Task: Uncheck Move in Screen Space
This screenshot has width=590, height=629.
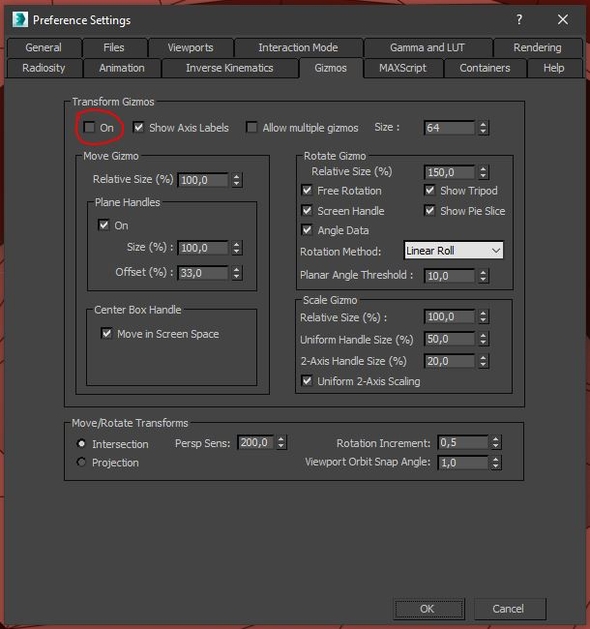Action: click(107, 333)
